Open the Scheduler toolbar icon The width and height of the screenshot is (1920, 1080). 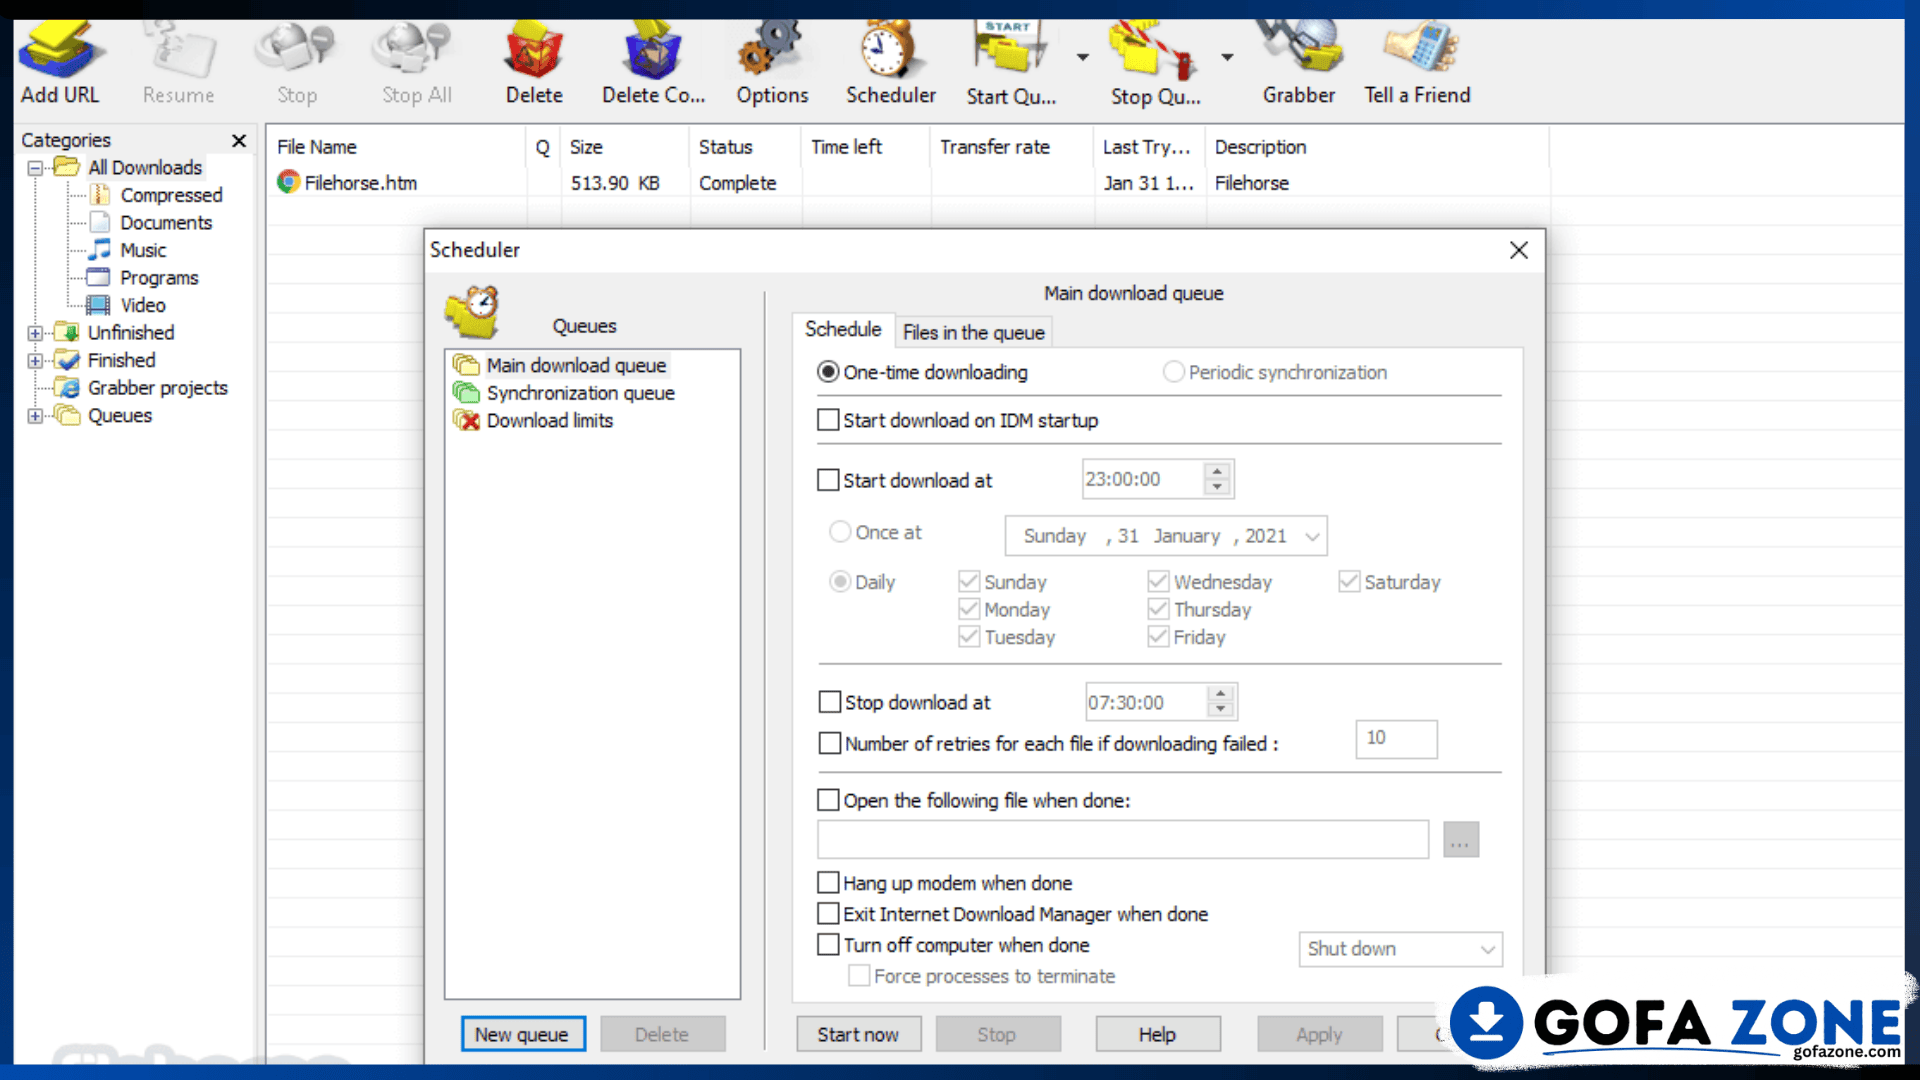point(890,62)
